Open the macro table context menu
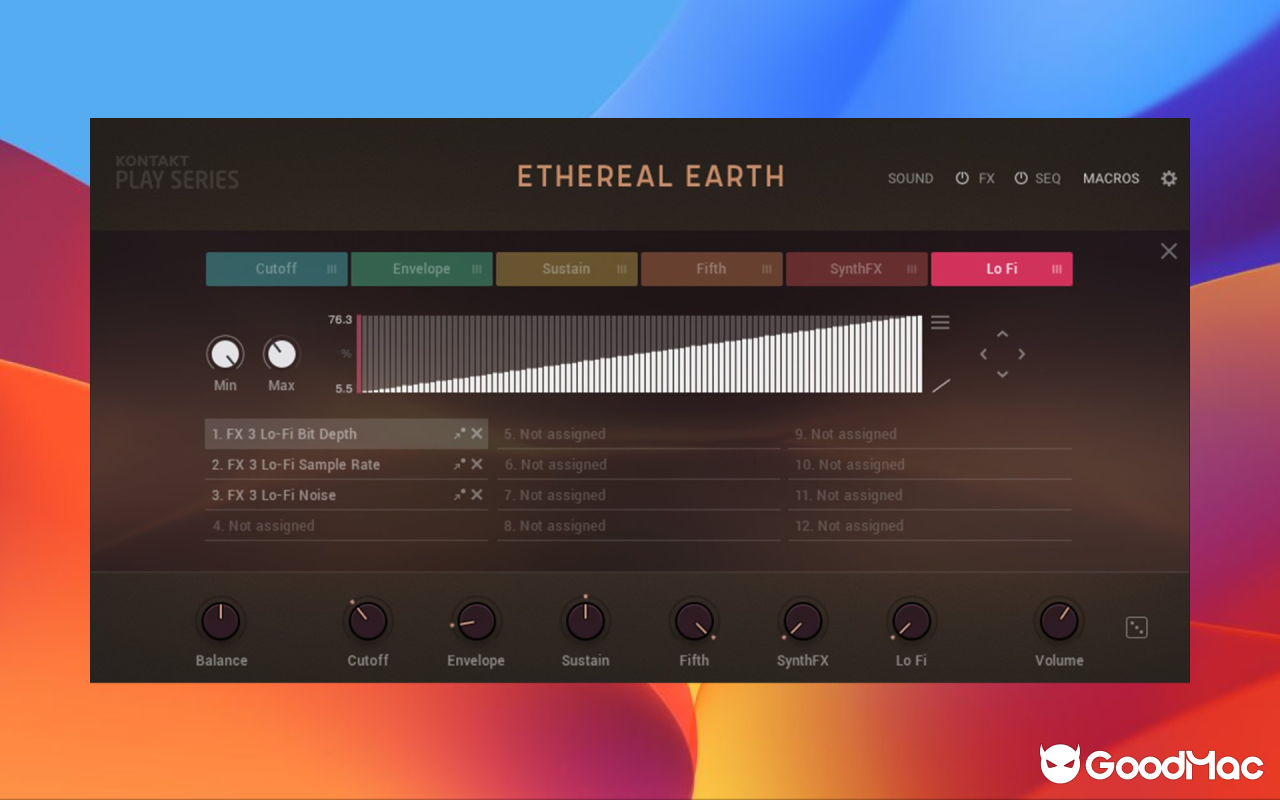The width and height of the screenshot is (1280, 800). pos(940,322)
